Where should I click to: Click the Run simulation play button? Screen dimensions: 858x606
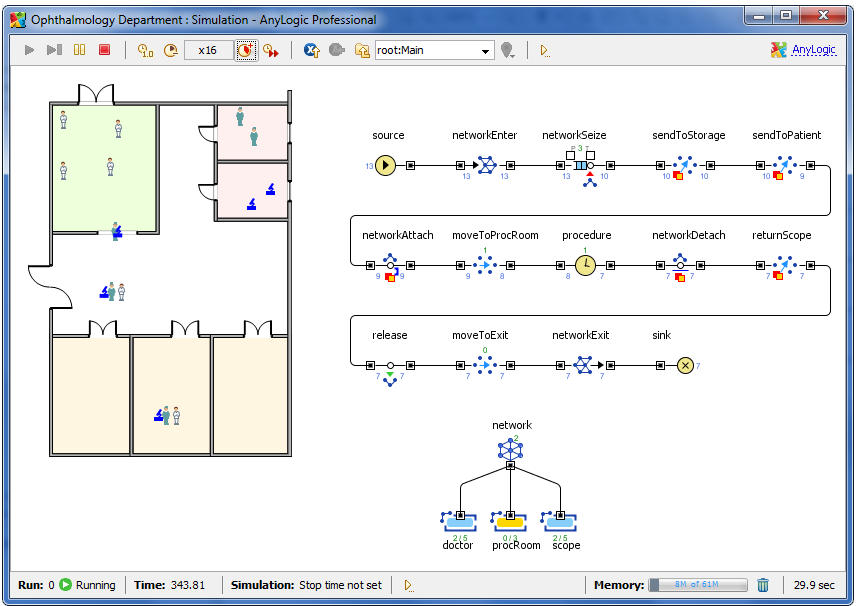(x=30, y=50)
